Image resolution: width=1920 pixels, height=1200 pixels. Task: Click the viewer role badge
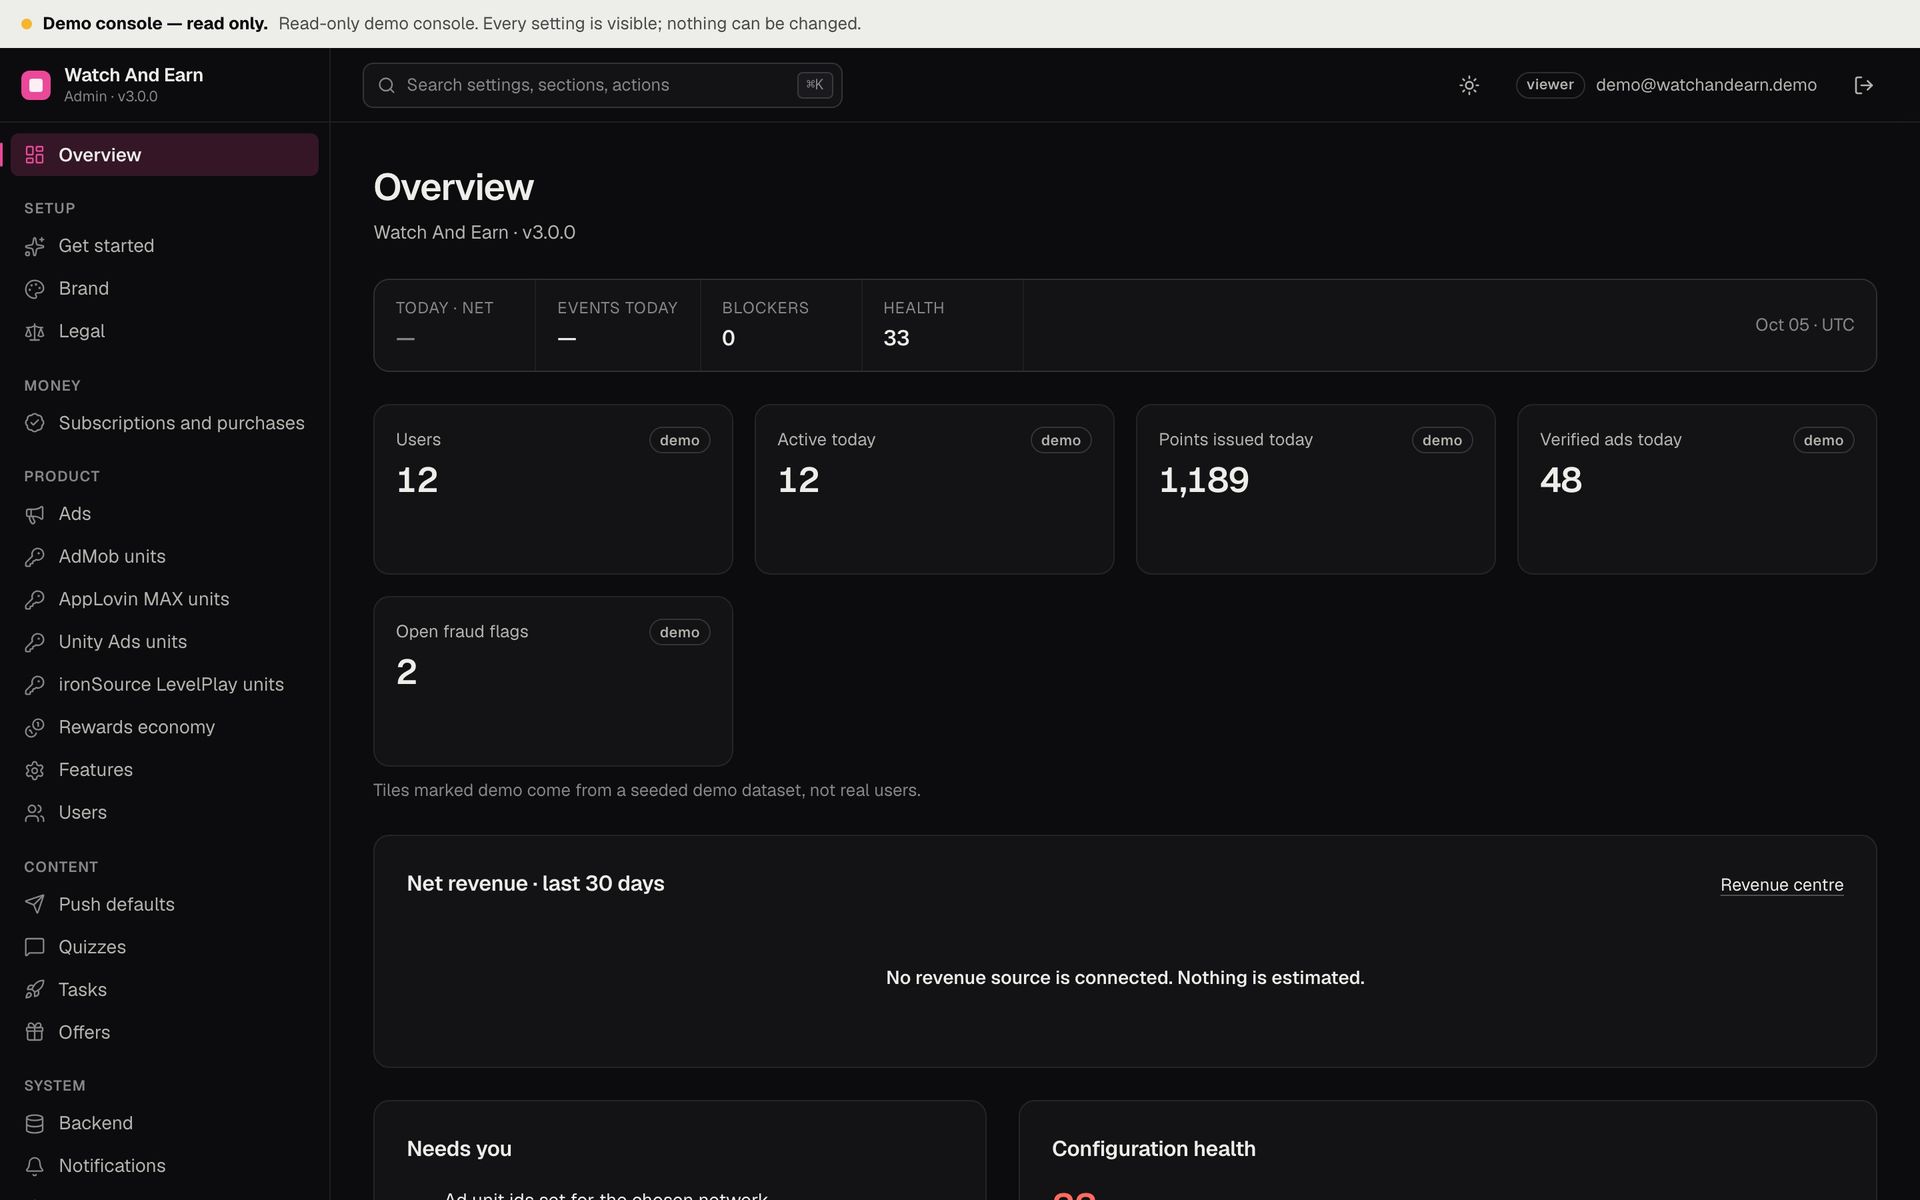click(x=1550, y=85)
